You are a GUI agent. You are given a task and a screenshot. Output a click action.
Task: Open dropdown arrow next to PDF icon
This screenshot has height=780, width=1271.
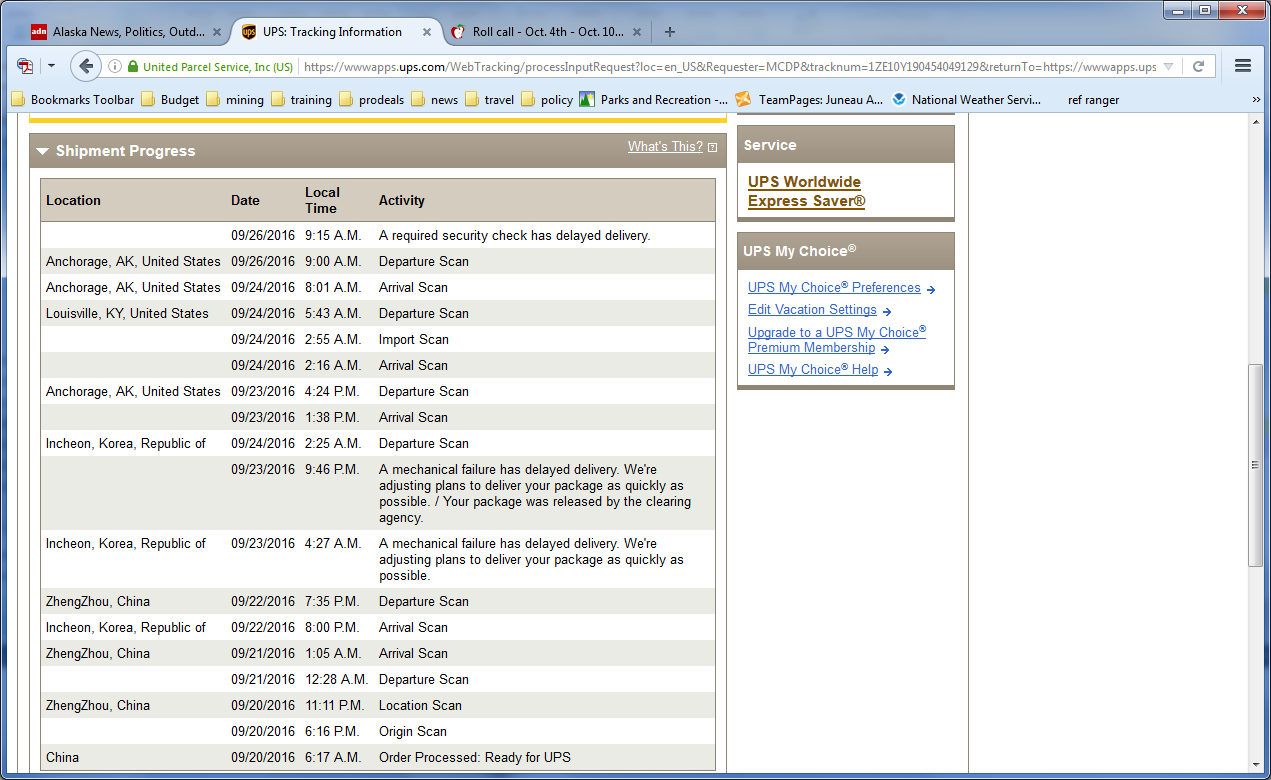[x=51, y=66]
